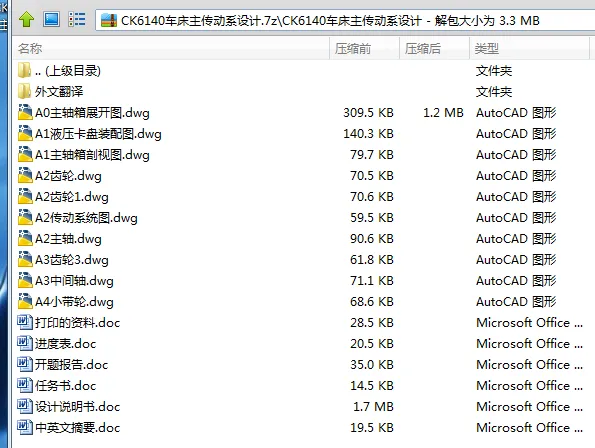595x448 pixels.
Task: Click the green up-directory arrow icon
Action: click(x=27, y=19)
